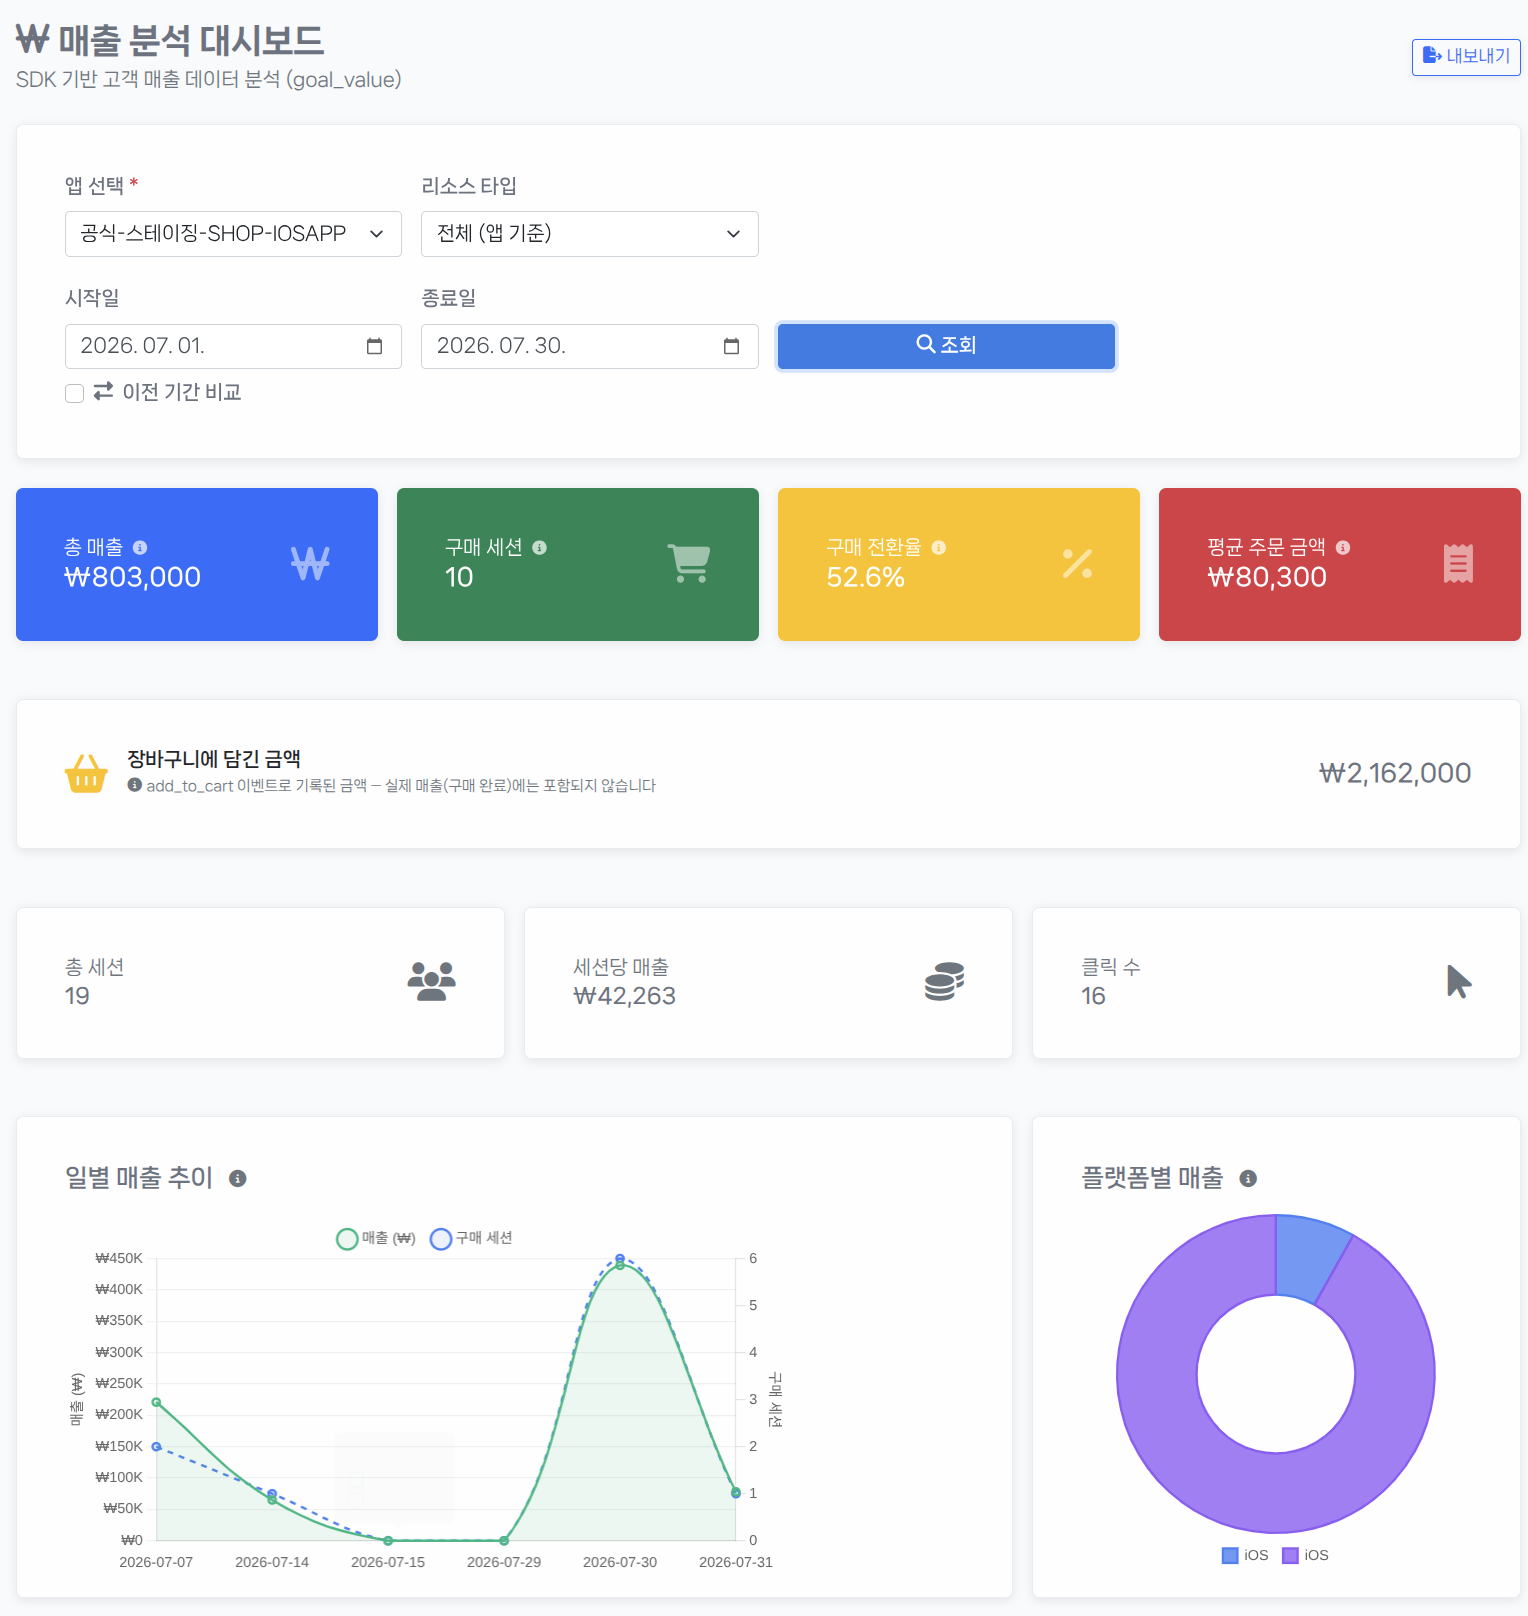The width and height of the screenshot is (1528, 1616).
Task: Open the calendar picker icon for 종료일
Action: (x=731, y=346)
